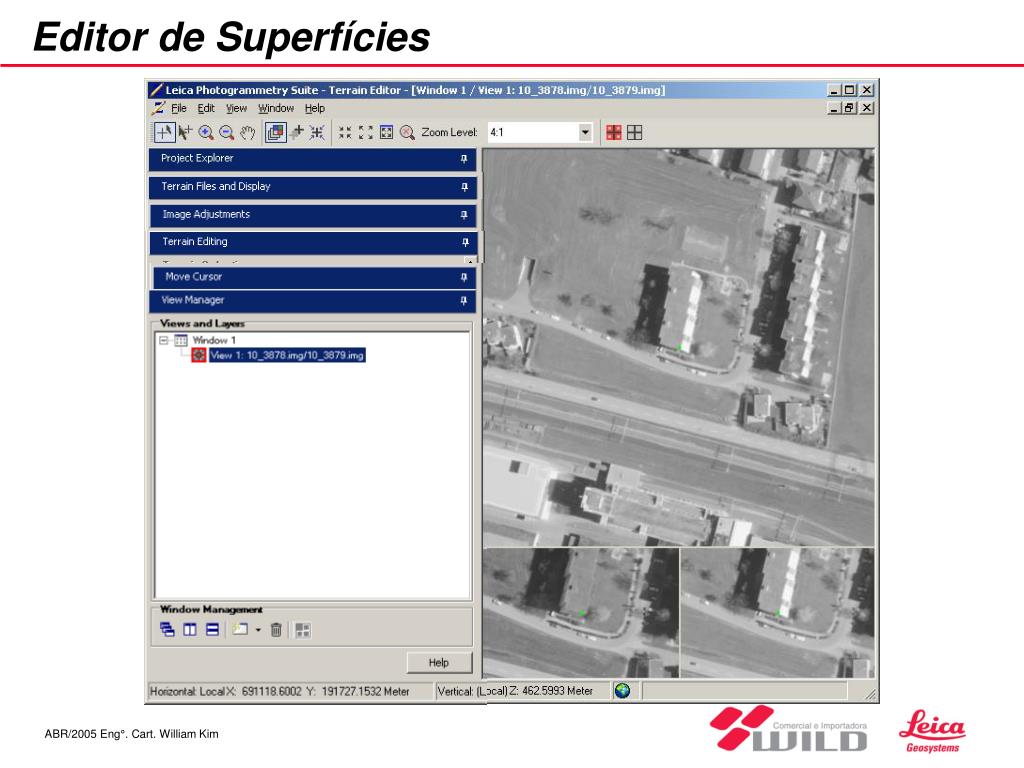Pin the Terrain Files and Display panel

(x=464, y=187)
